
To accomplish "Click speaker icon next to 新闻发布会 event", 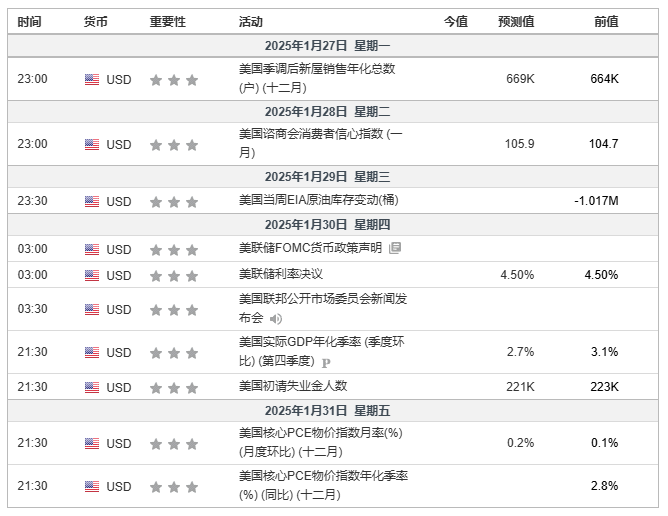I will tap(276, 319).
